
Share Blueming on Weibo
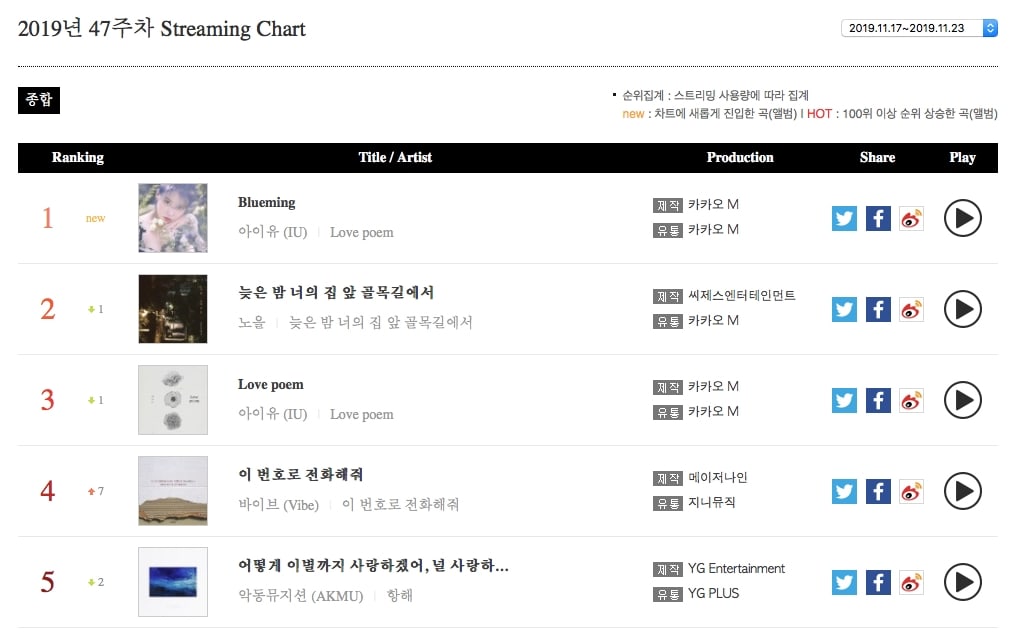[911, 218]
